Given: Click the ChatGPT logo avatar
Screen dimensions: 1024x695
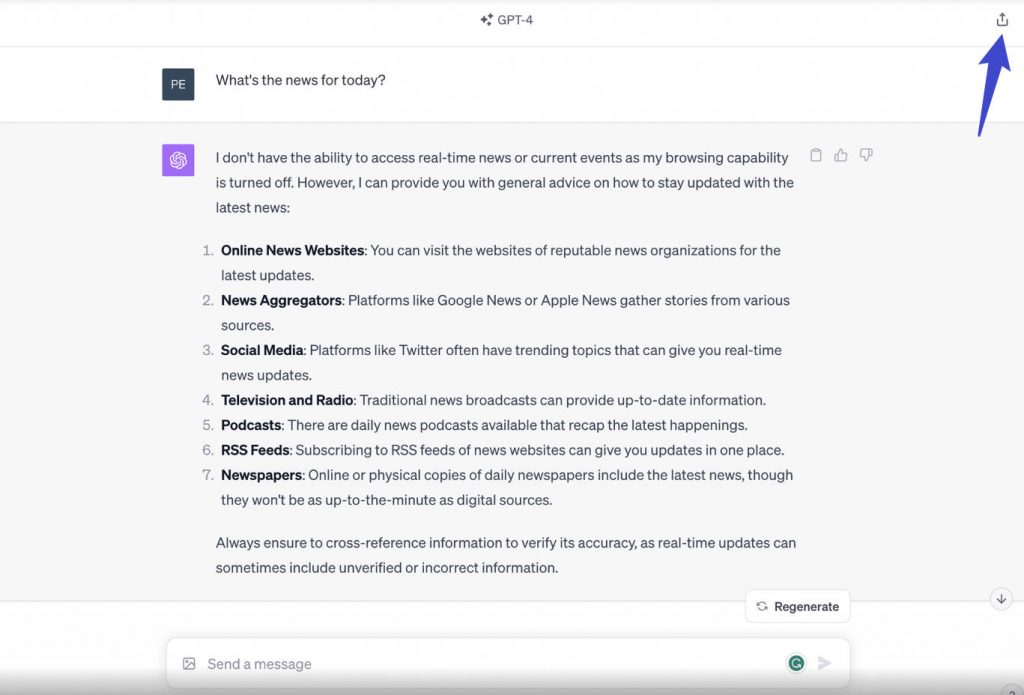Looking at the screenshot, I should click(x=178, y=160).
